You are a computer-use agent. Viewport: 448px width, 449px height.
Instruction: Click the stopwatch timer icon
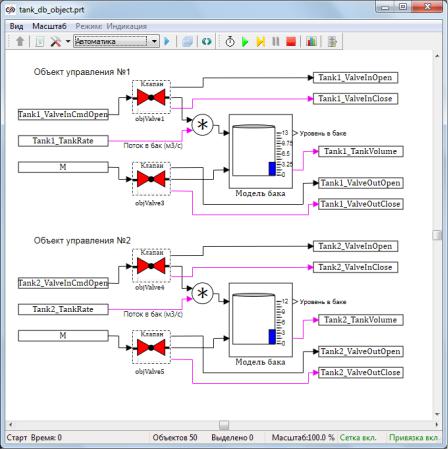tap(230, 42)
